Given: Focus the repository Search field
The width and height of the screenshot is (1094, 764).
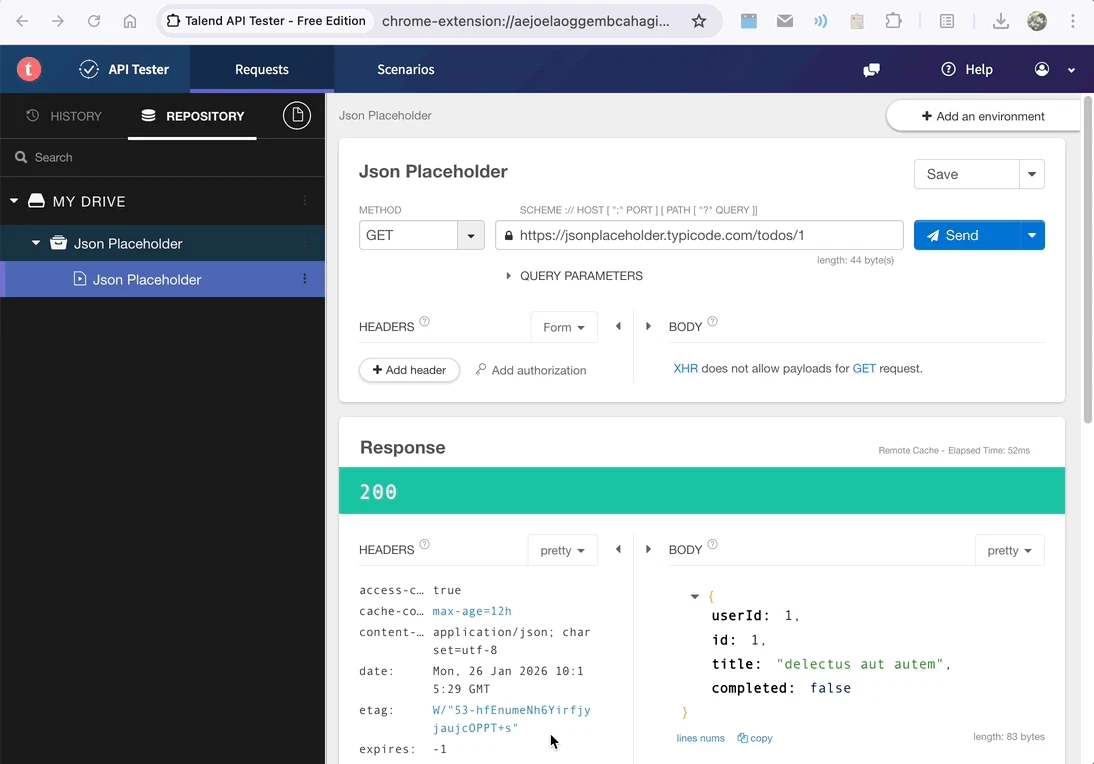Looking at the screenshot, I should click(162, 158).
